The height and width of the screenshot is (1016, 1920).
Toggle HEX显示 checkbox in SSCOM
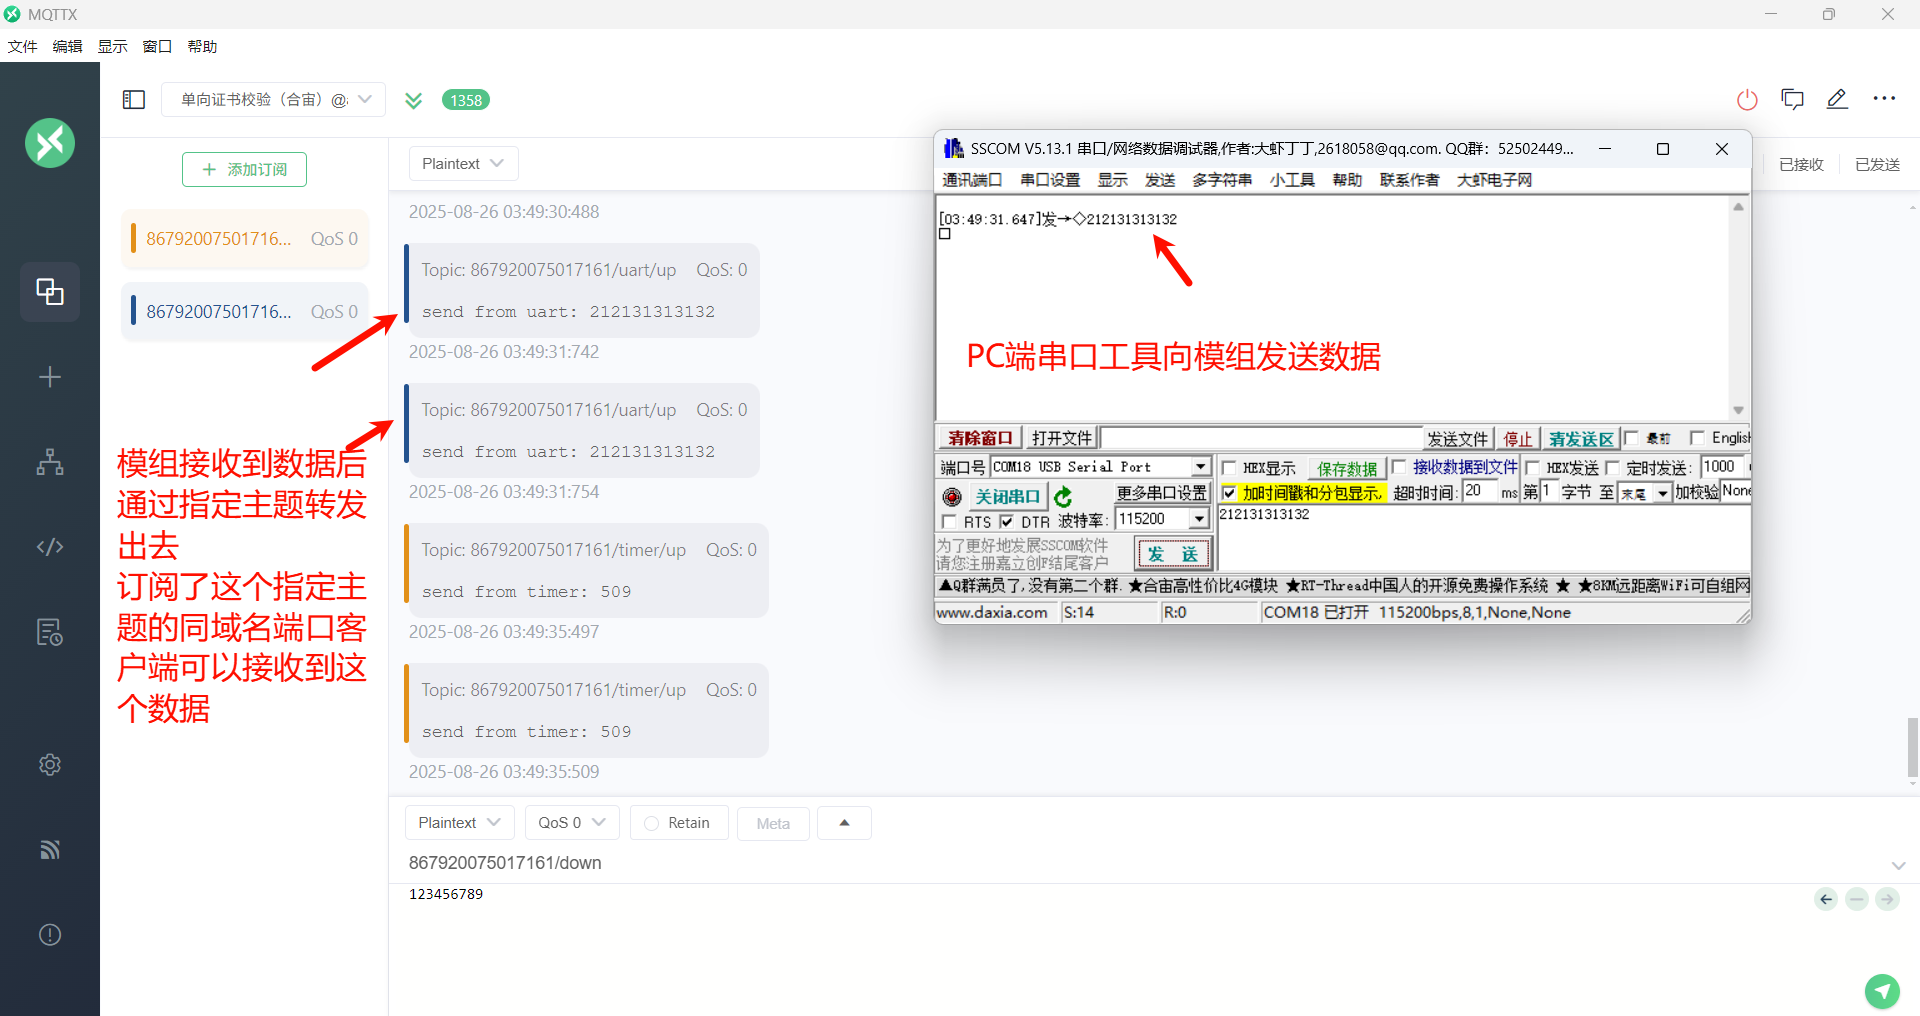point(1230,467)
